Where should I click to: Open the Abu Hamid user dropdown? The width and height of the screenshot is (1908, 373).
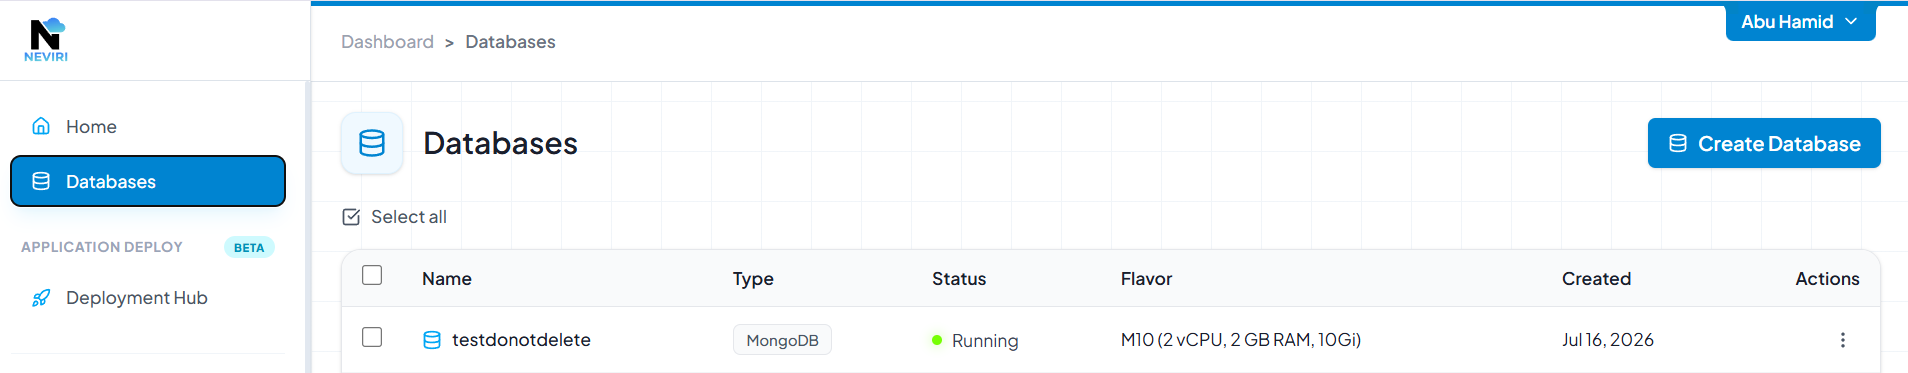pos(1800,22)
